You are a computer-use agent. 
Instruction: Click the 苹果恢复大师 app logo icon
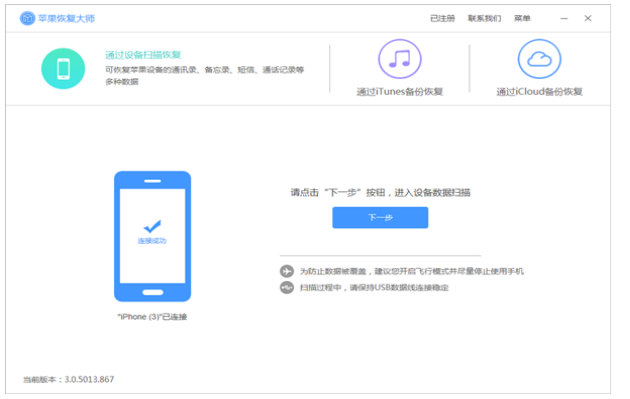(28, 18)
